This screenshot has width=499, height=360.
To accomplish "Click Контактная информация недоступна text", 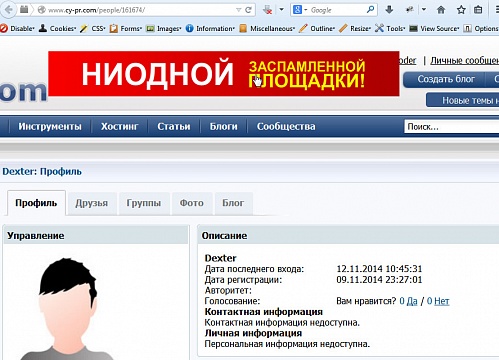I will tap(282, 322).
